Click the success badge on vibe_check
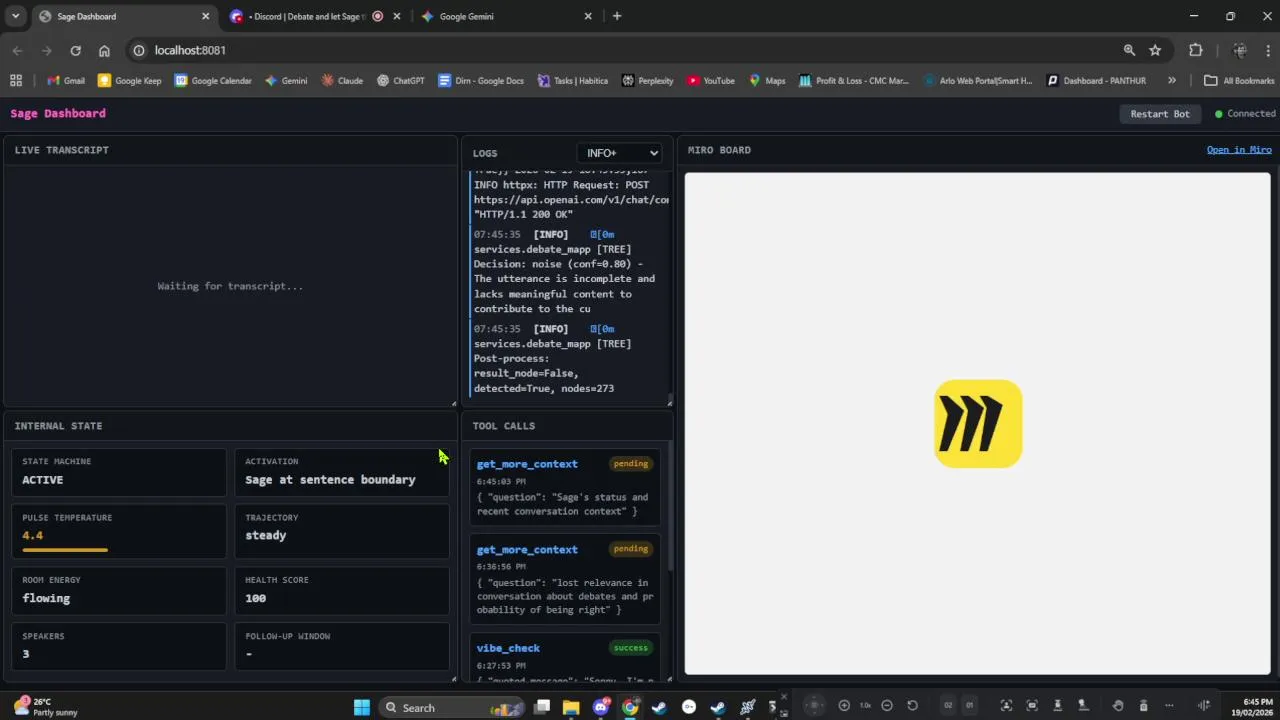 (x=631, y=648)
